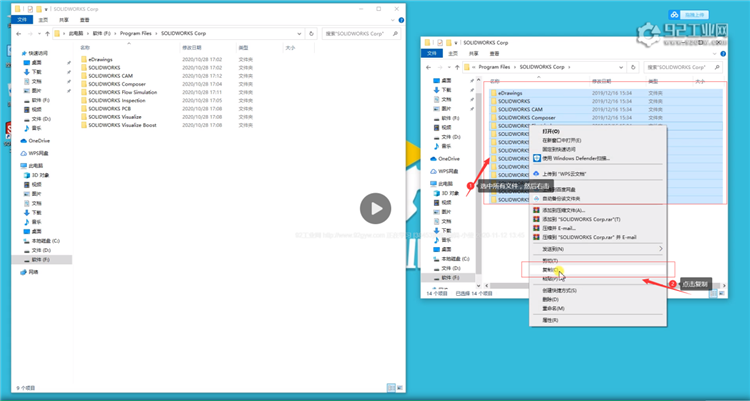Open 网络 in left window sidebar
Viewport: 750px width, 401px height.
pyautogui.click(x=30, y=272)
